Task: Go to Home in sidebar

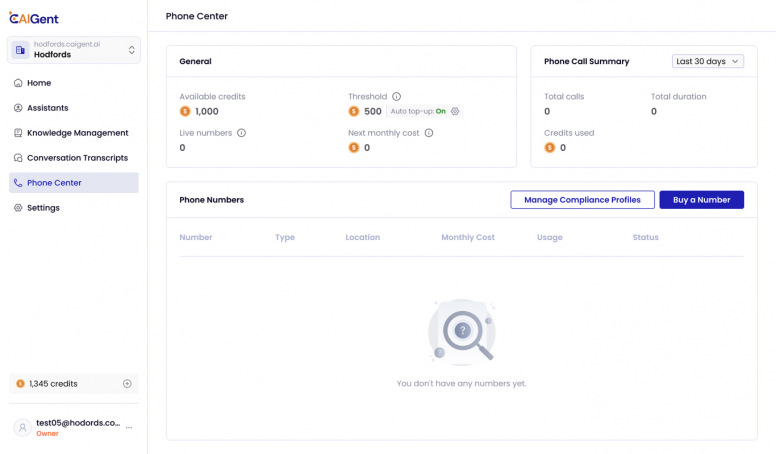Action: pos(39,83)
